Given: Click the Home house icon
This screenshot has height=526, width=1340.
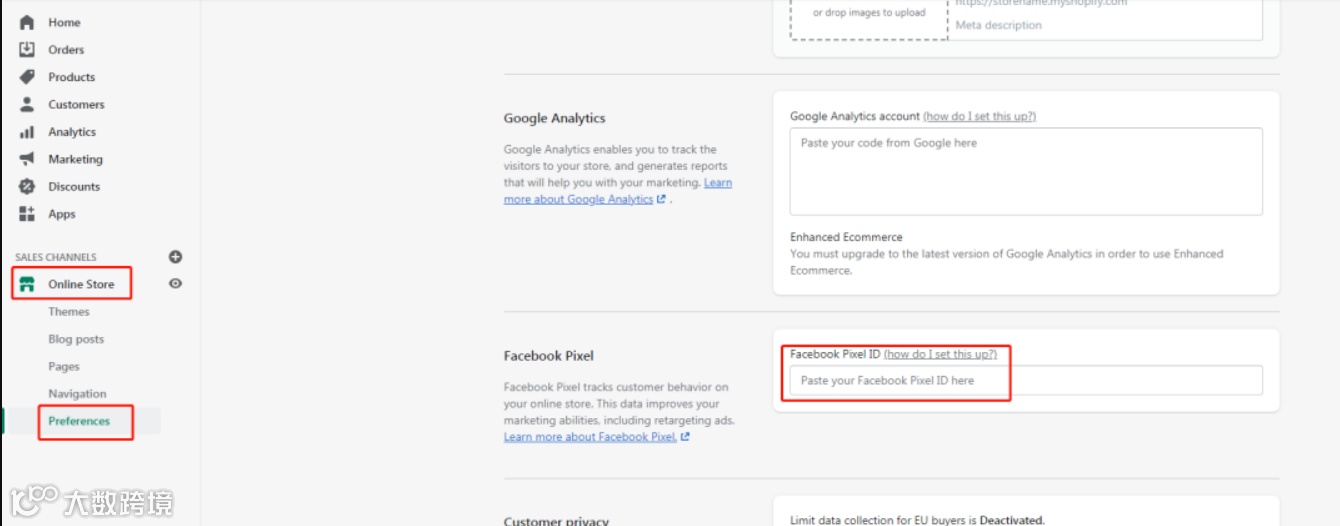Looking at the screenshot, I should pos(27,22).
